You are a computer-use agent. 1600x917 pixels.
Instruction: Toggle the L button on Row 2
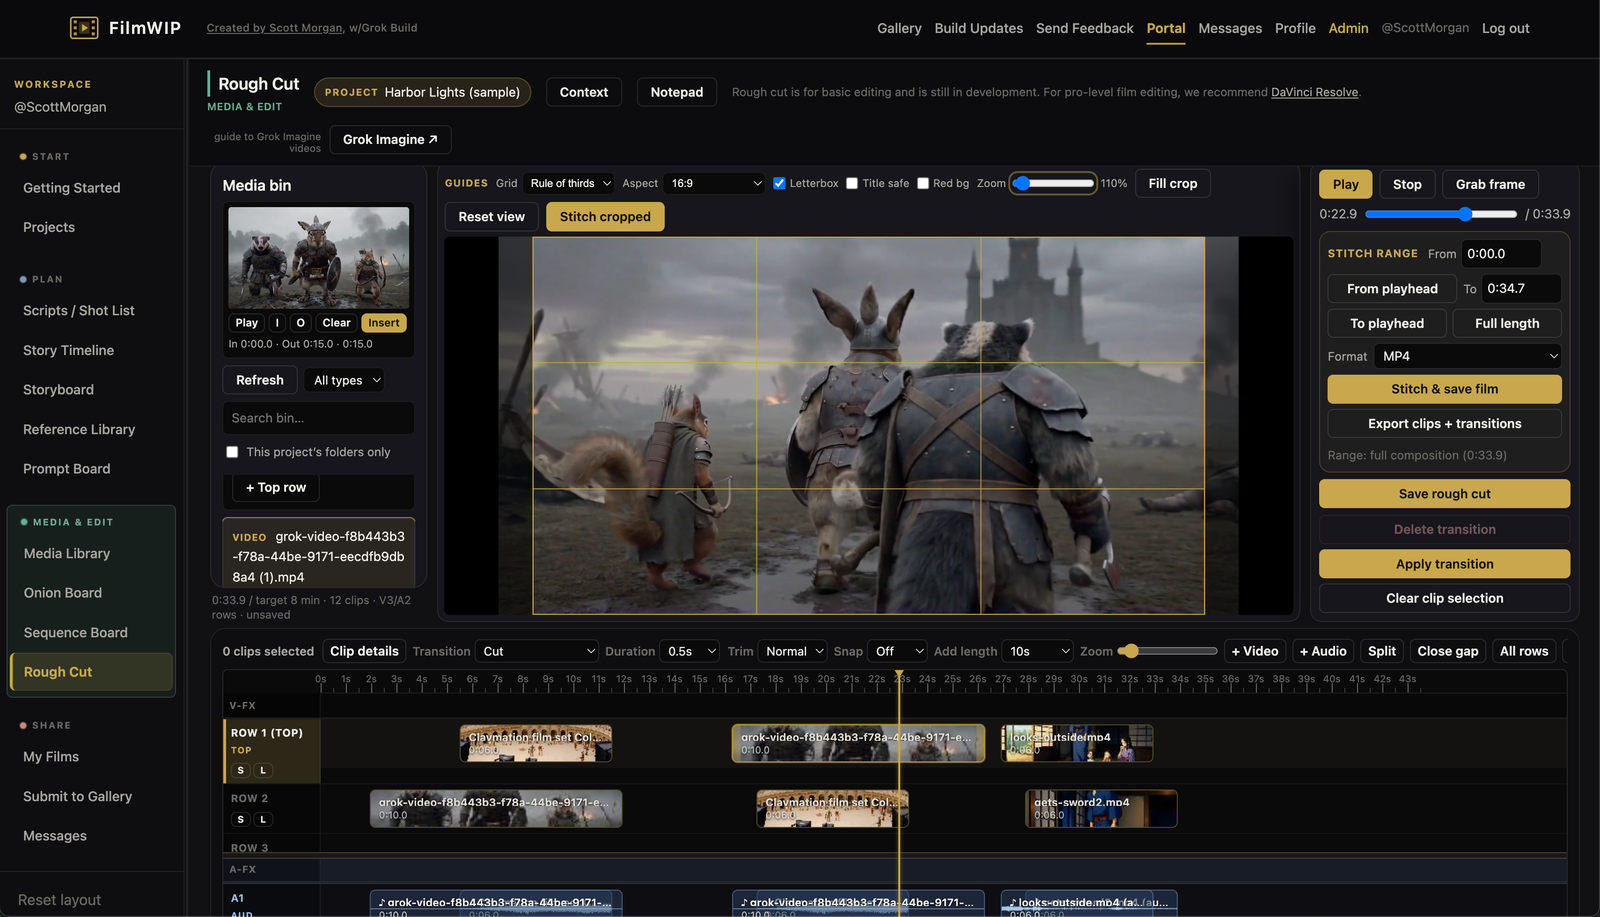(x=263, y=819)
